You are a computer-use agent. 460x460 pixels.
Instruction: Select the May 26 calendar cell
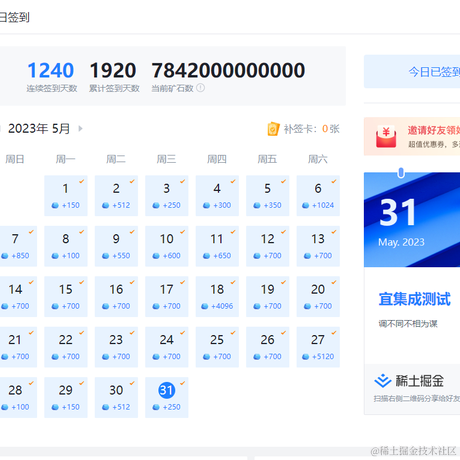[268, 347]
